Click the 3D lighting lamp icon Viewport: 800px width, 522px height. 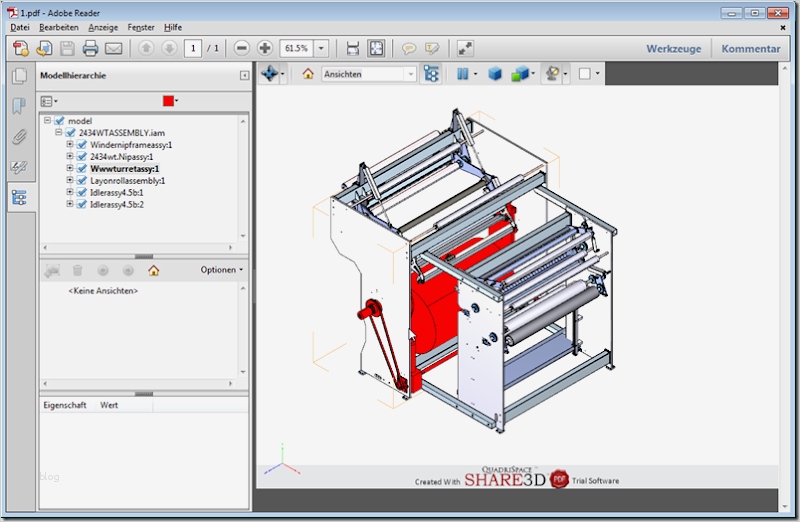(x=552, y=74)
